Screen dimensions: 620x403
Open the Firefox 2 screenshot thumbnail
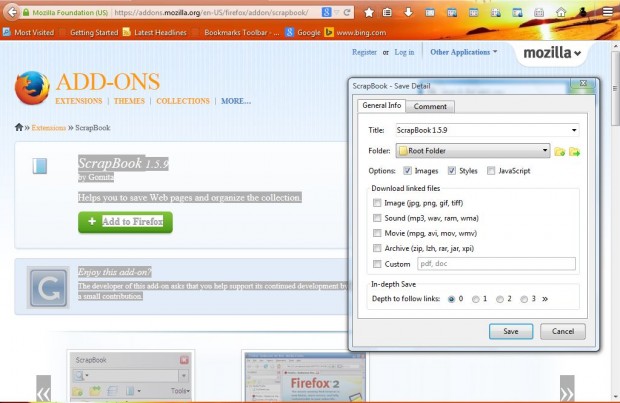[304, 377]
